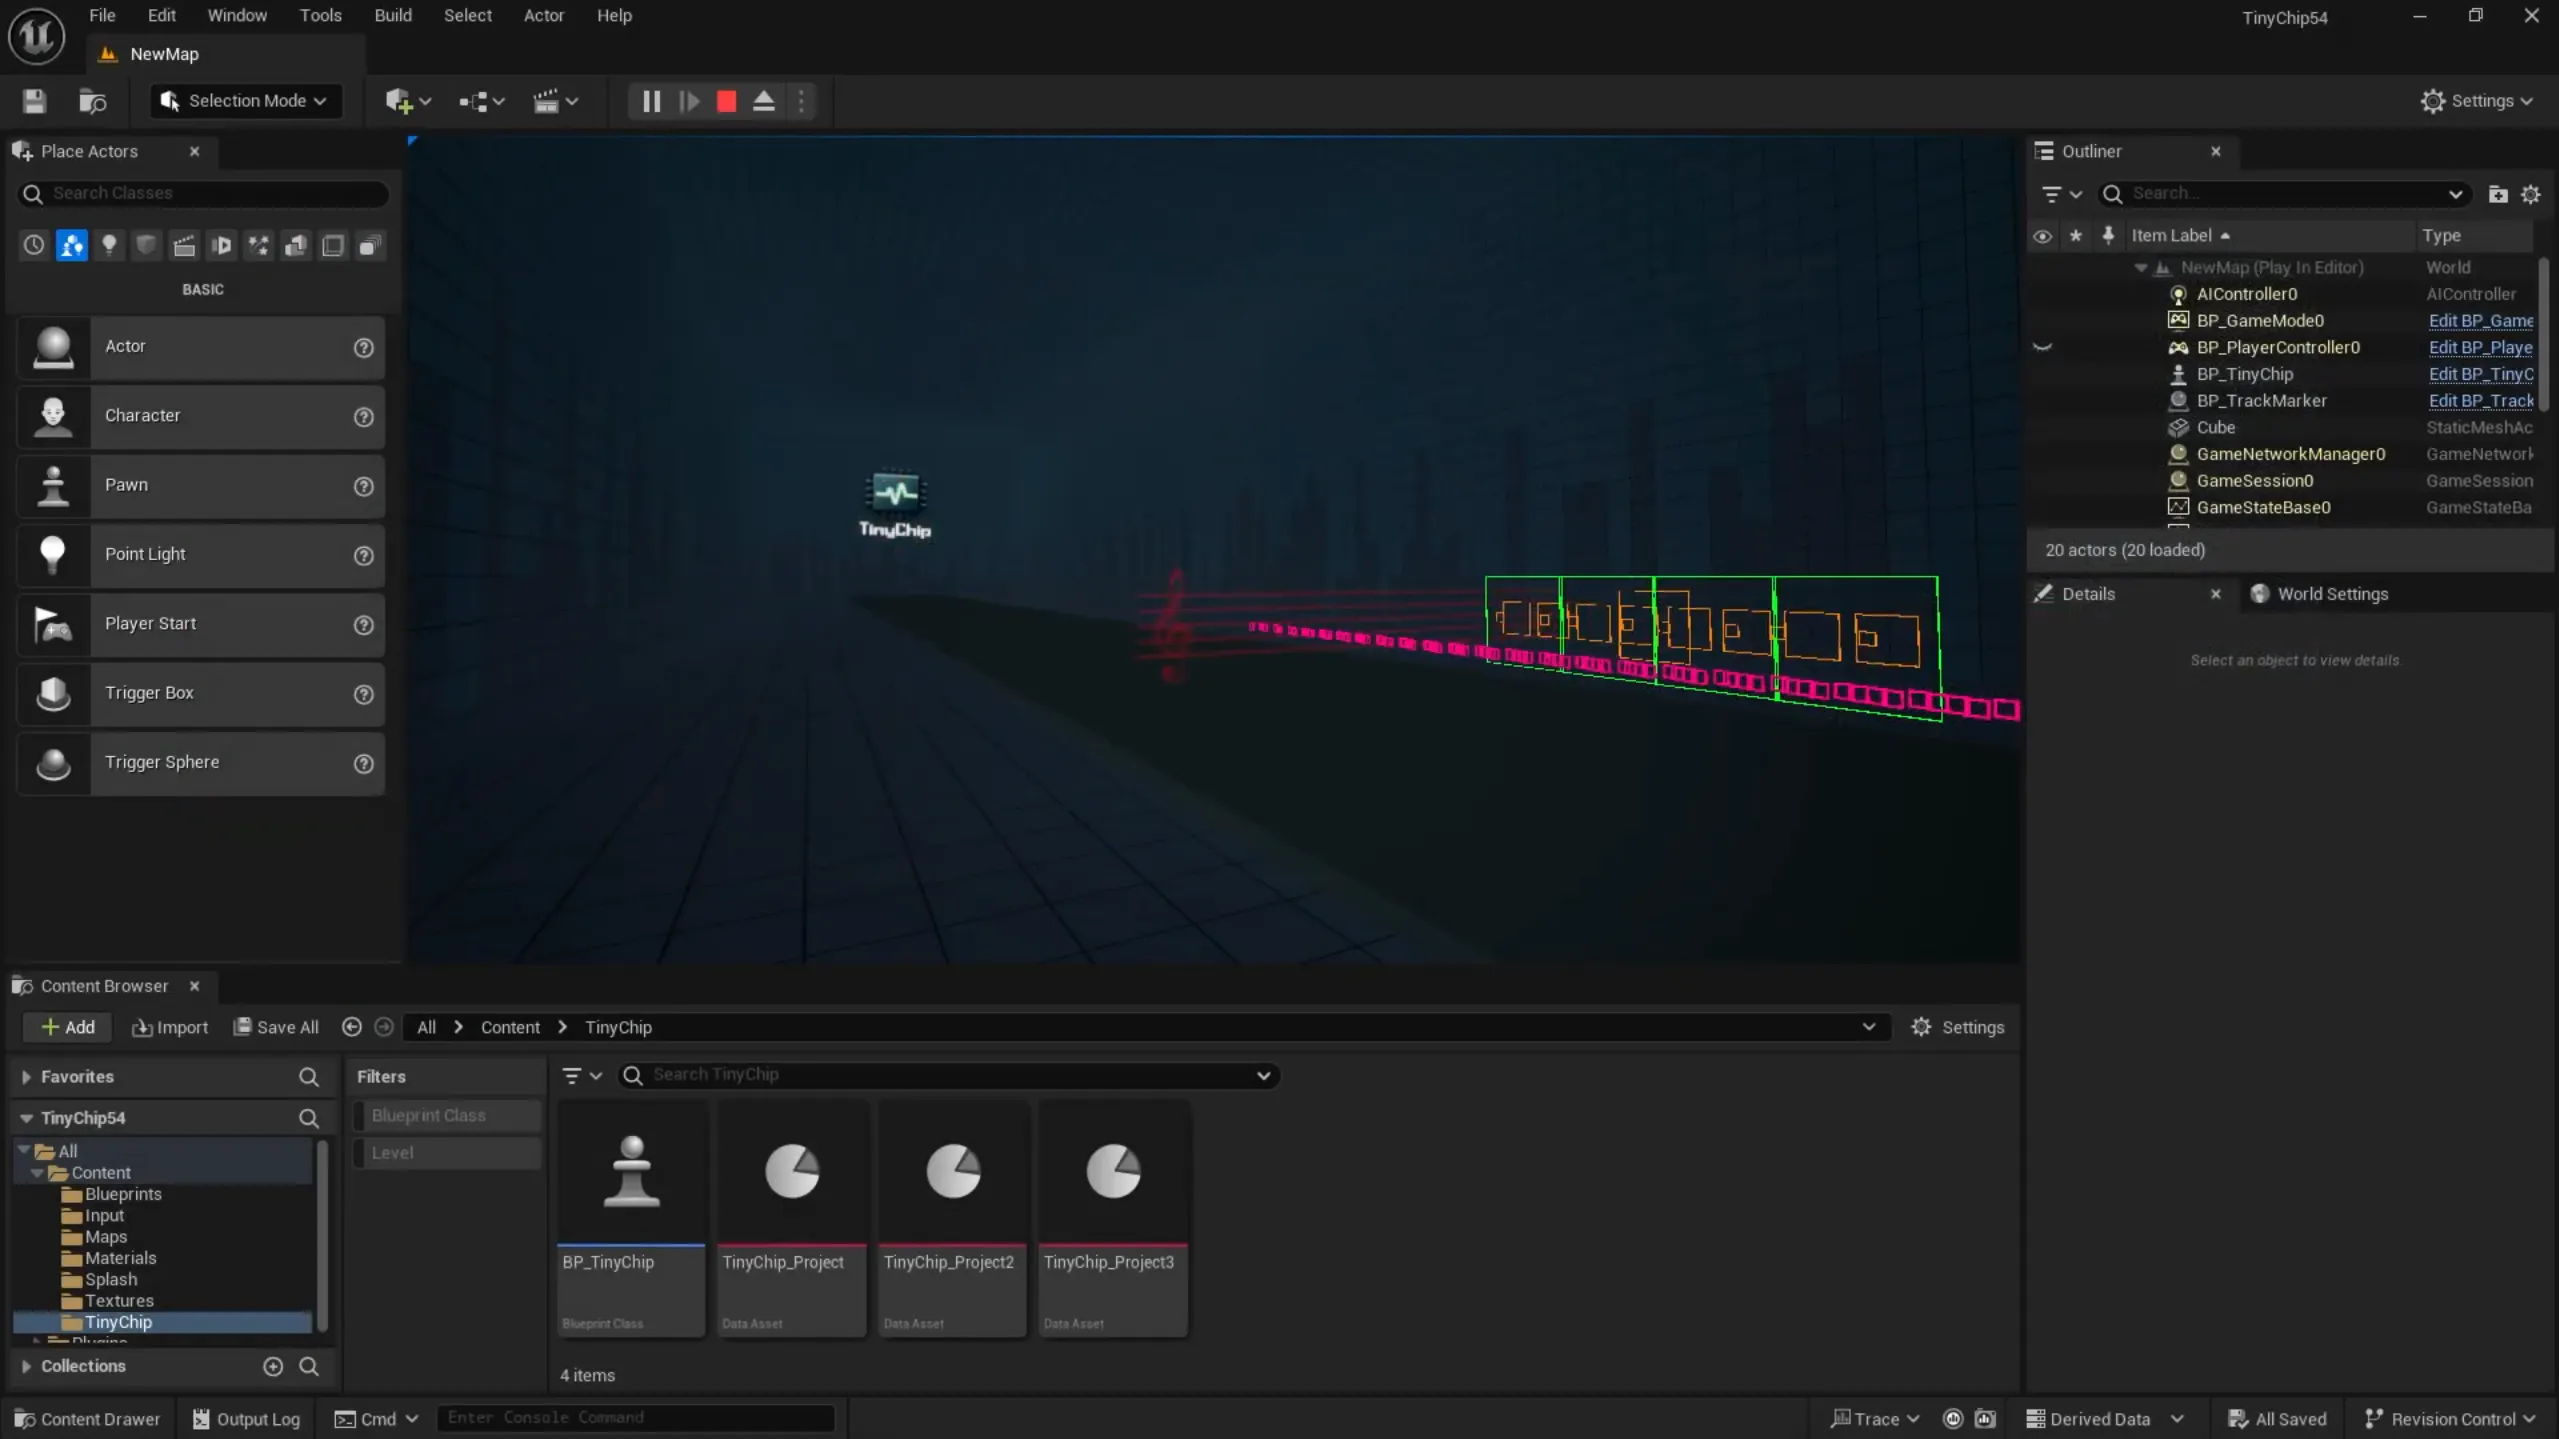Open the Cinematics clapperboard icon

point(555,101)
